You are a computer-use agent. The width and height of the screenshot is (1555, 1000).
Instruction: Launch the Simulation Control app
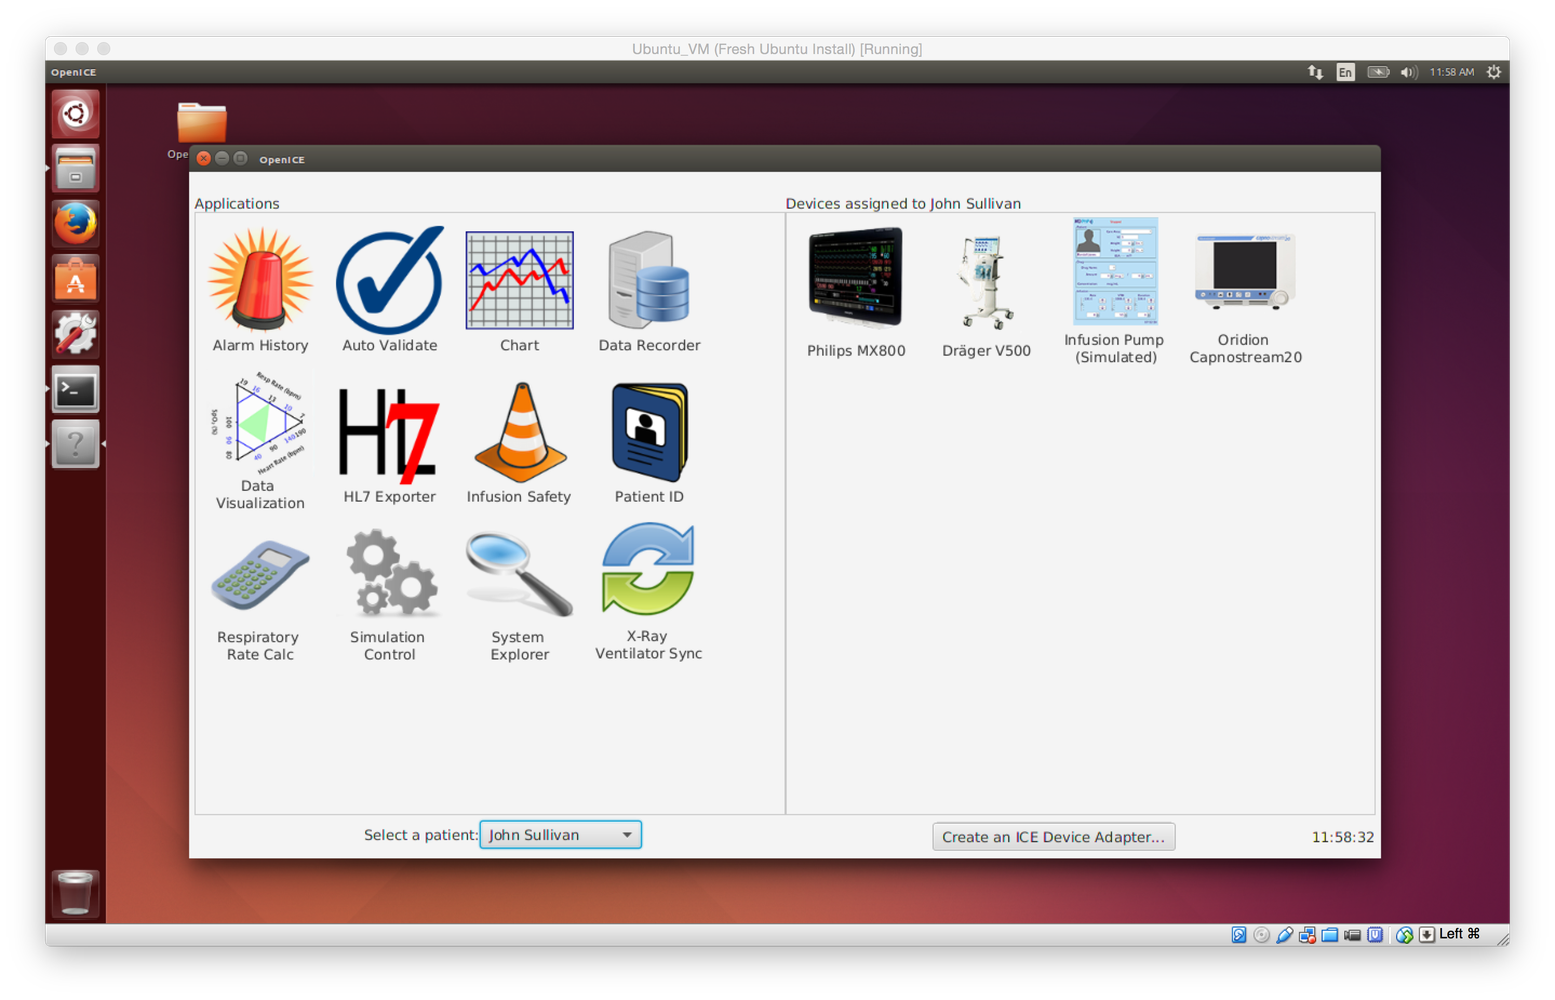(x=389, y=596)
